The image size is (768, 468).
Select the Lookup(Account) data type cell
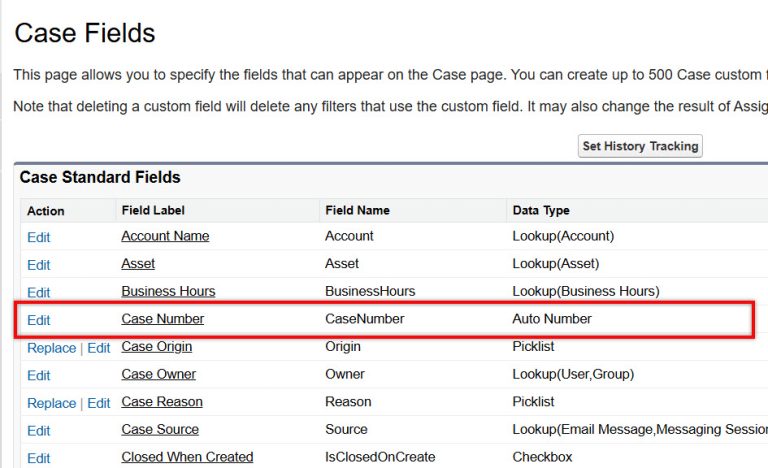click(563, 236)
